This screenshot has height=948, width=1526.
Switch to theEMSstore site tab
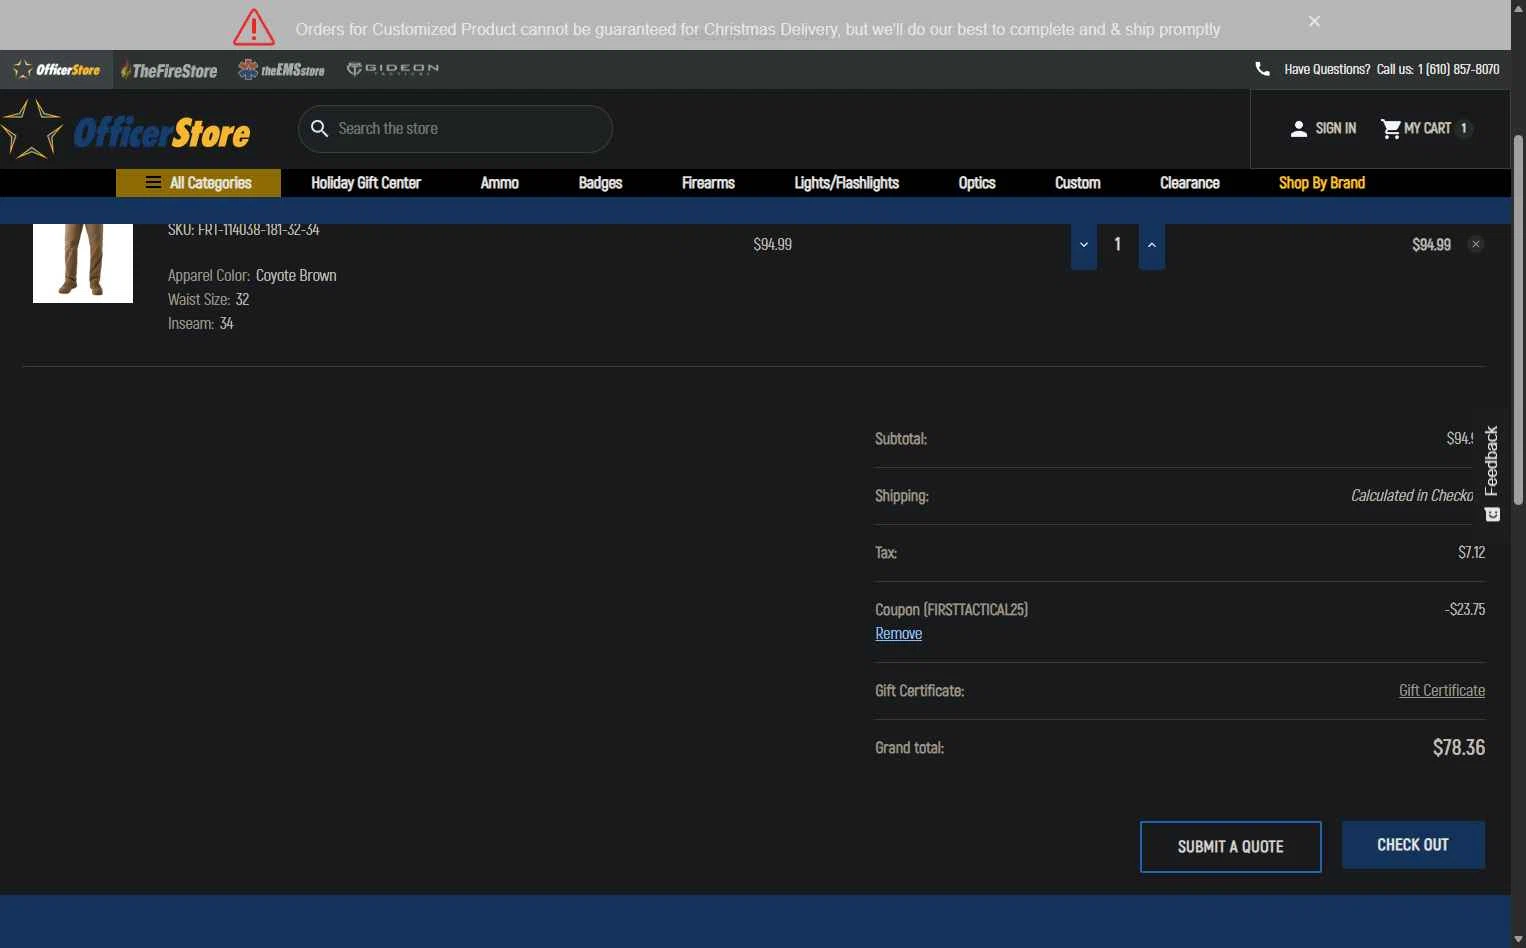pyautogui.click(x=282, y=70)
